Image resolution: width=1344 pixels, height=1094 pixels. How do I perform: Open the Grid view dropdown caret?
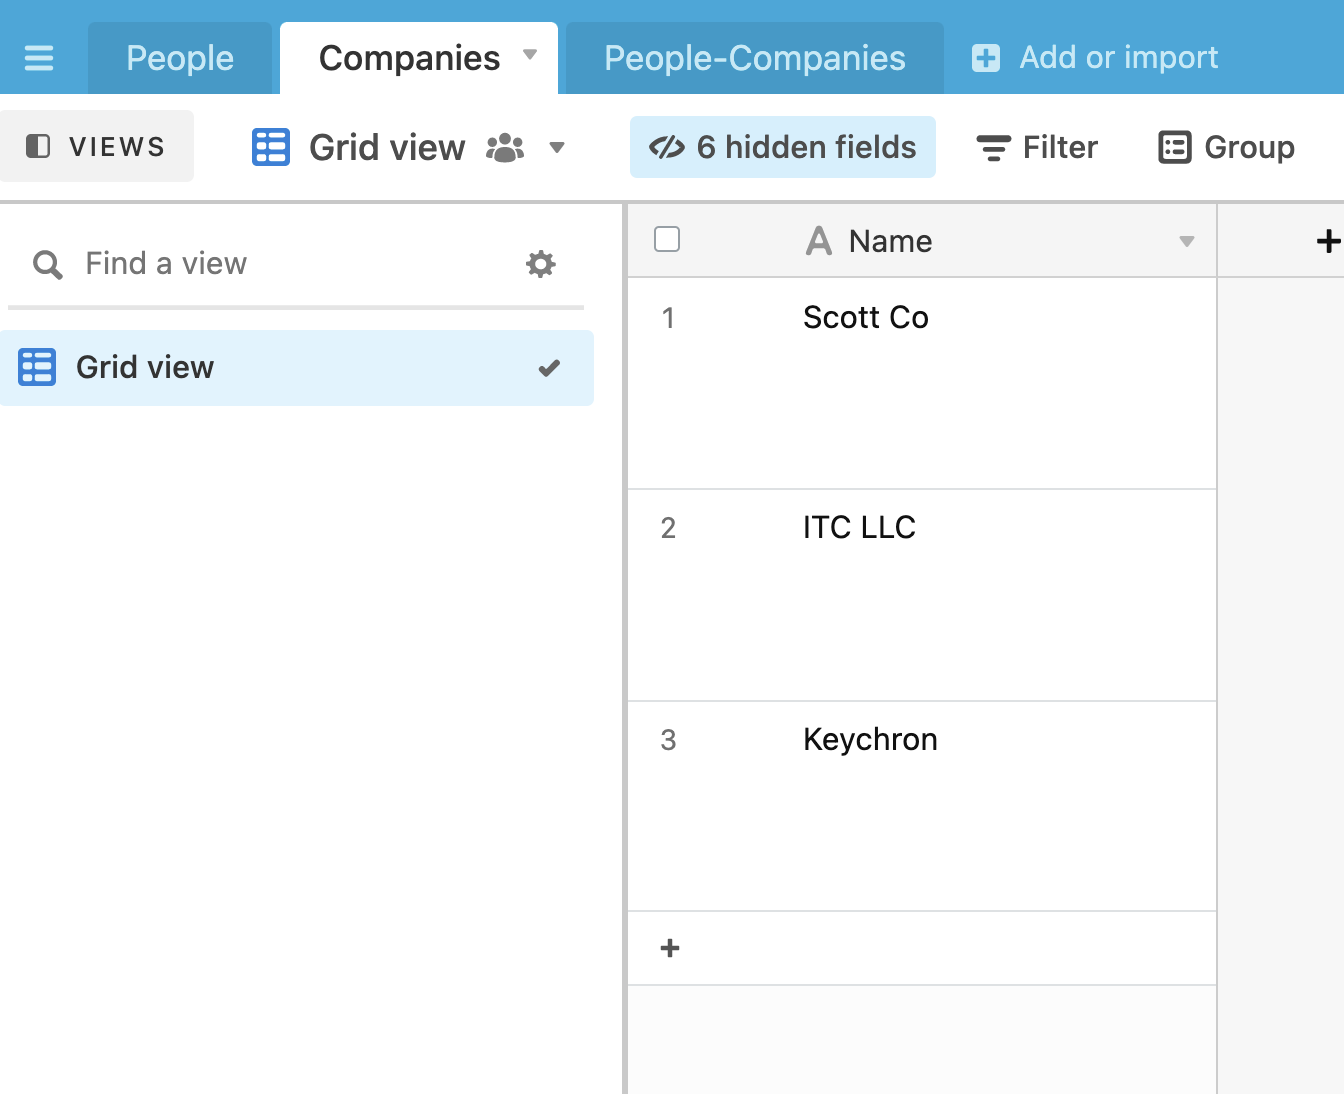click(557, 148)
